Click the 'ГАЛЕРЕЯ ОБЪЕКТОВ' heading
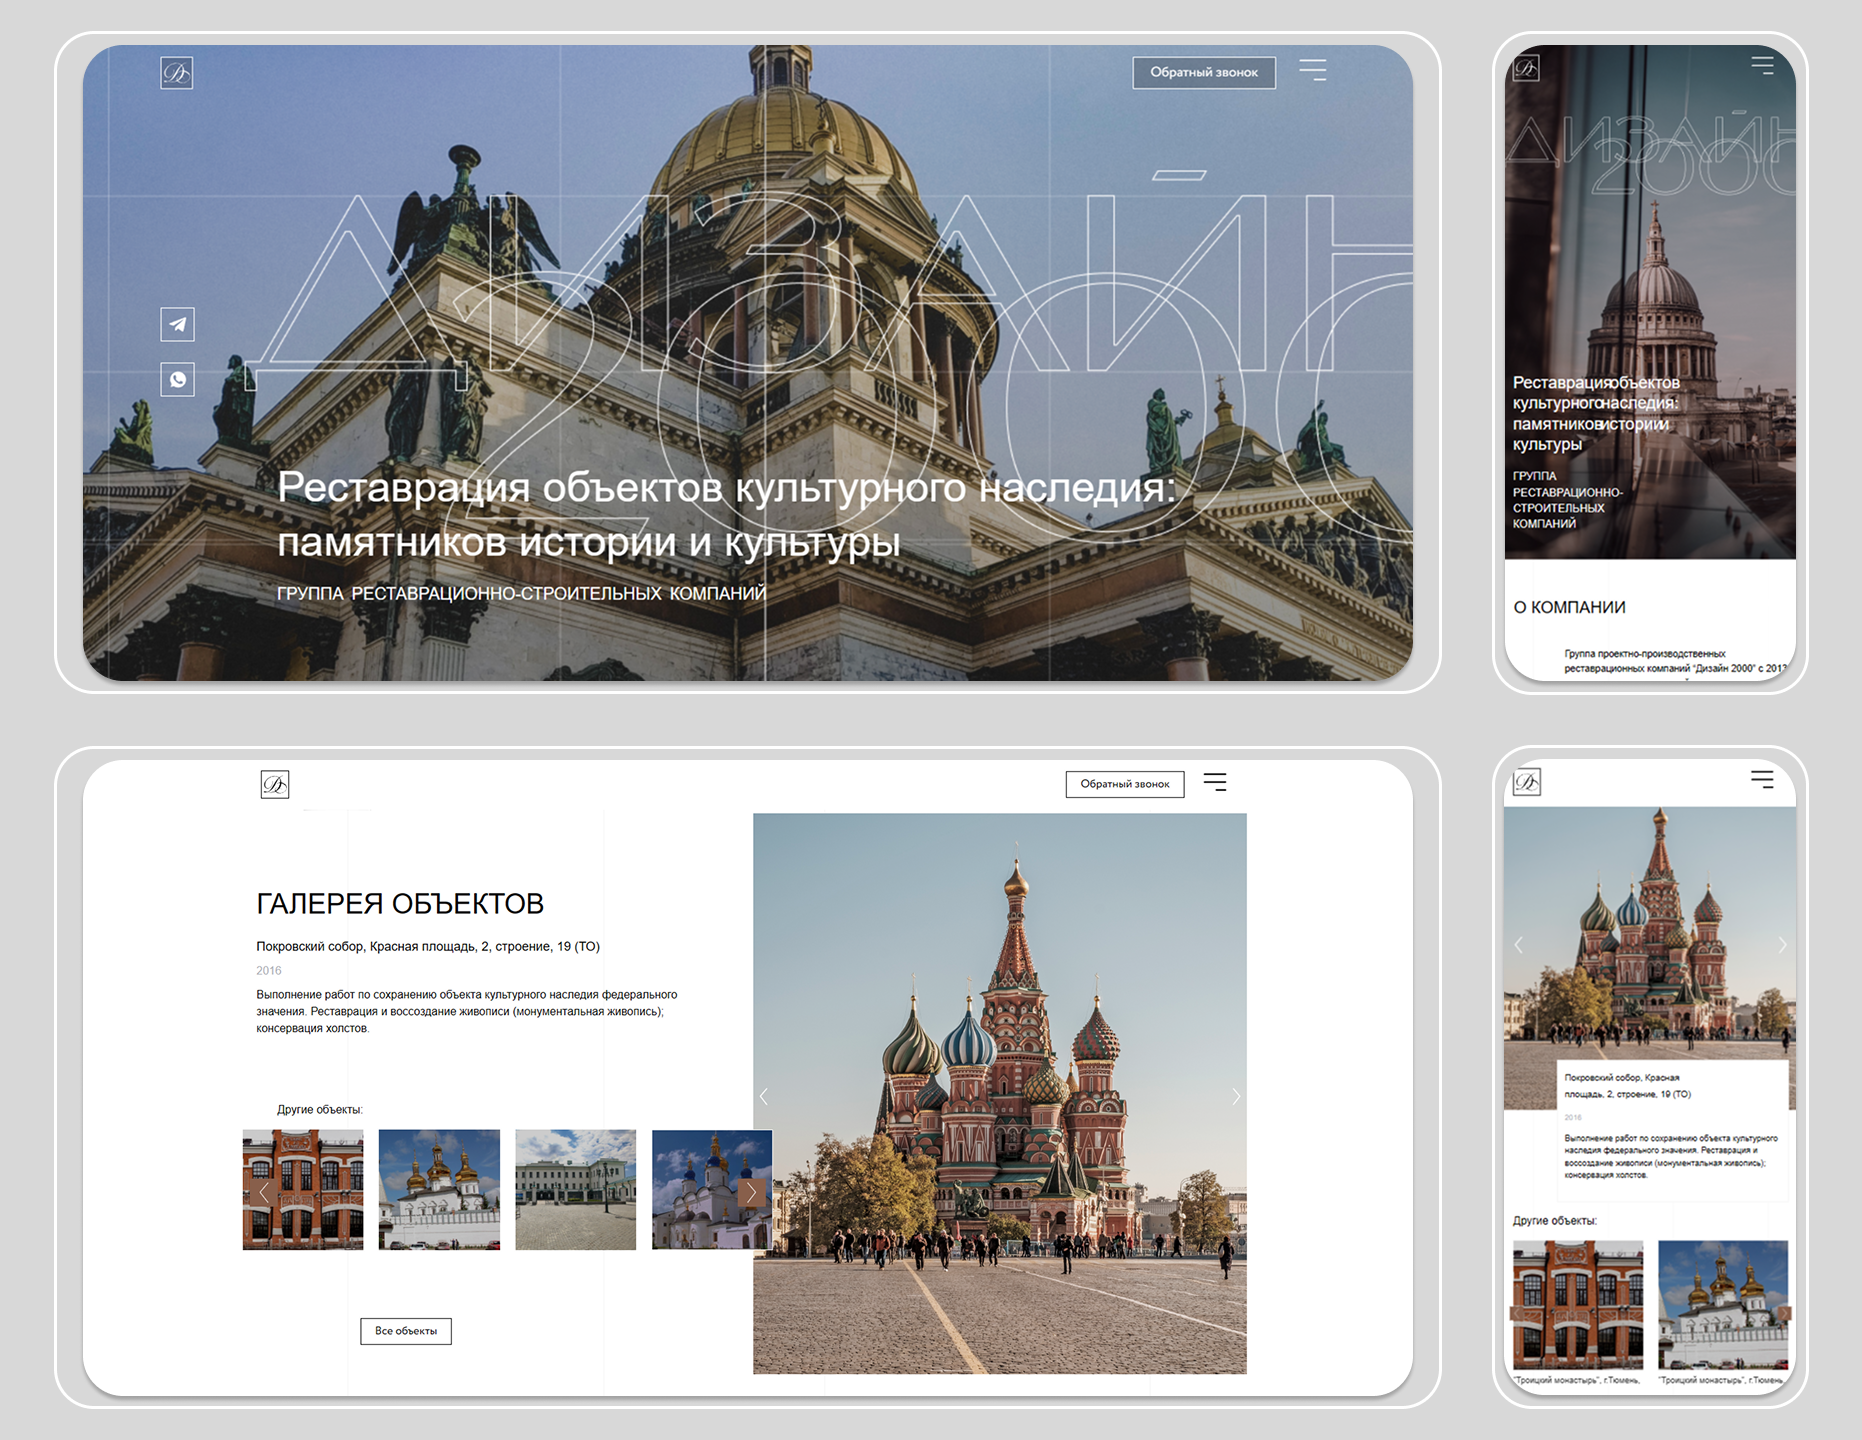The height and width of the screenshot is (1440, 1862). click(x=400, y=904)
